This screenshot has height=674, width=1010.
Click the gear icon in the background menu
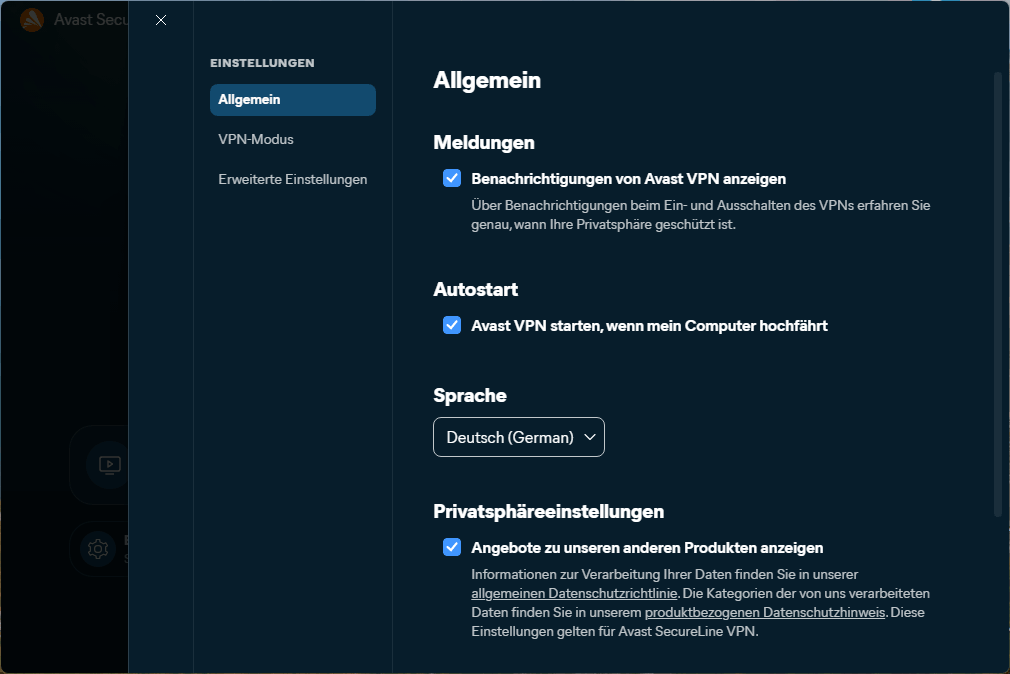click(x=97, y=549)
